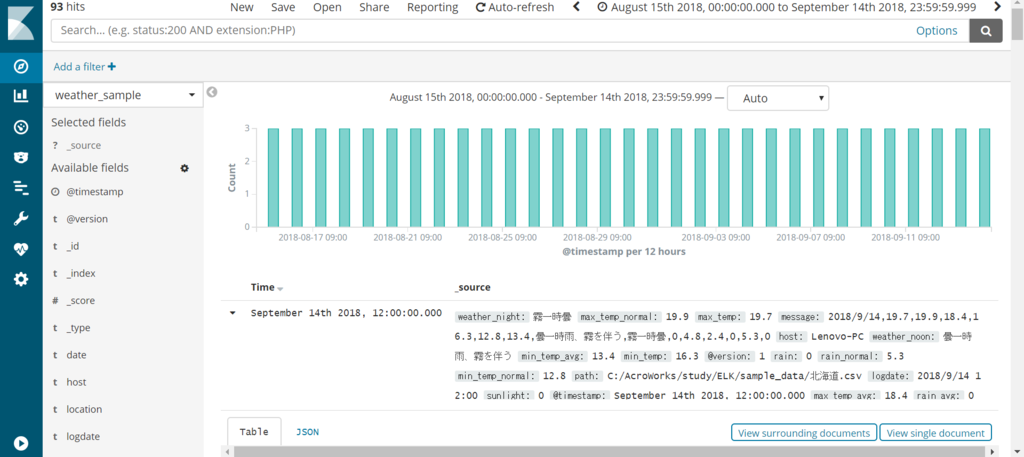Sort by Time column arrow
This screenshot has width=1024, height=457.
280,289
